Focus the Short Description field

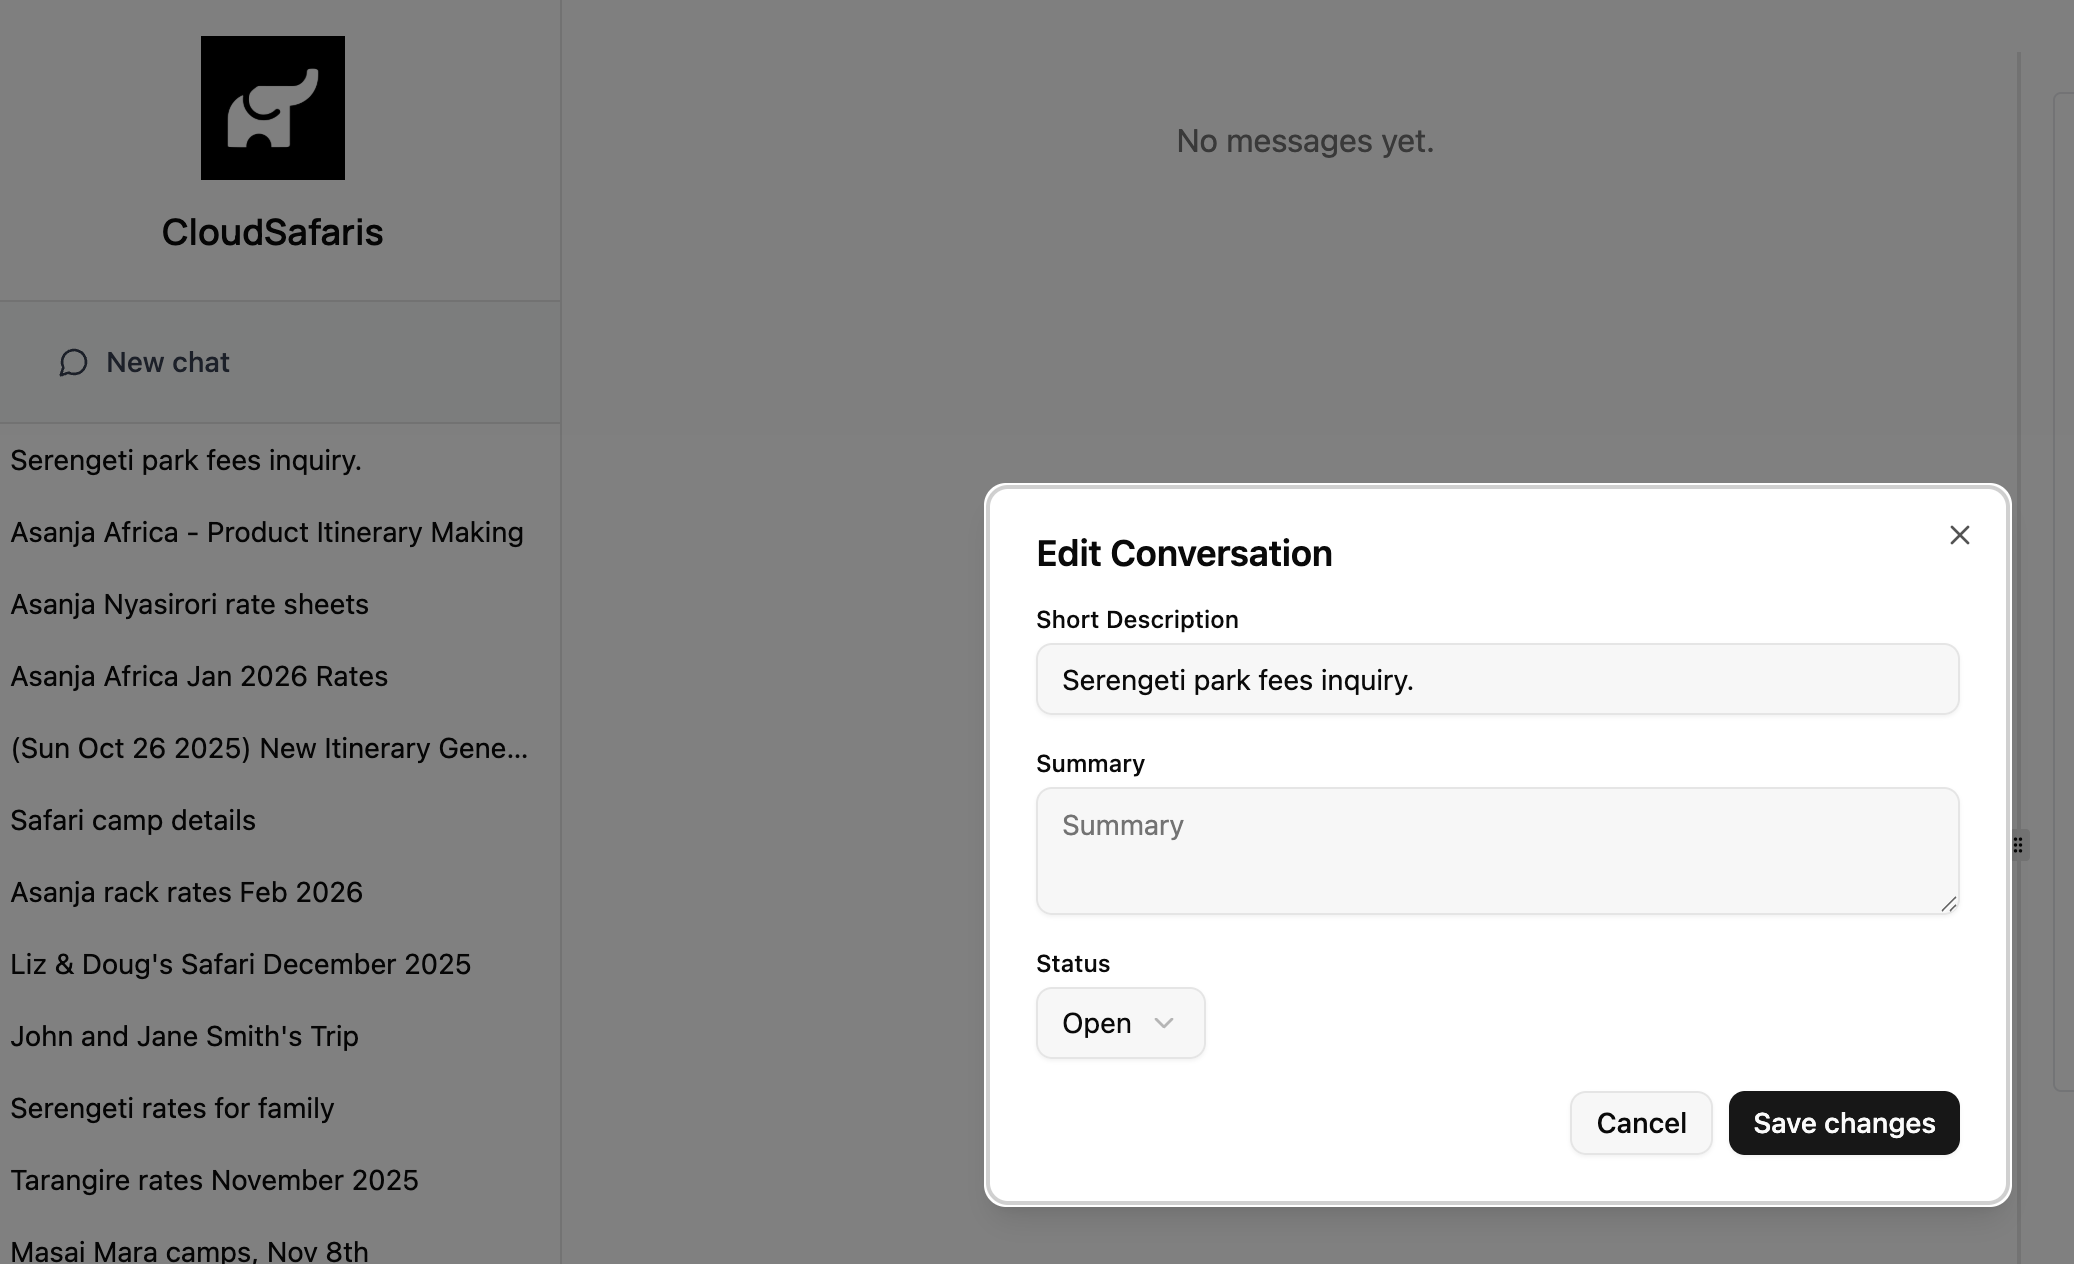1496,680
